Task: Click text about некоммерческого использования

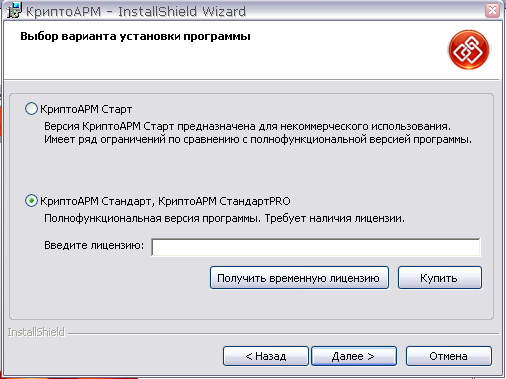Action: 247,126
